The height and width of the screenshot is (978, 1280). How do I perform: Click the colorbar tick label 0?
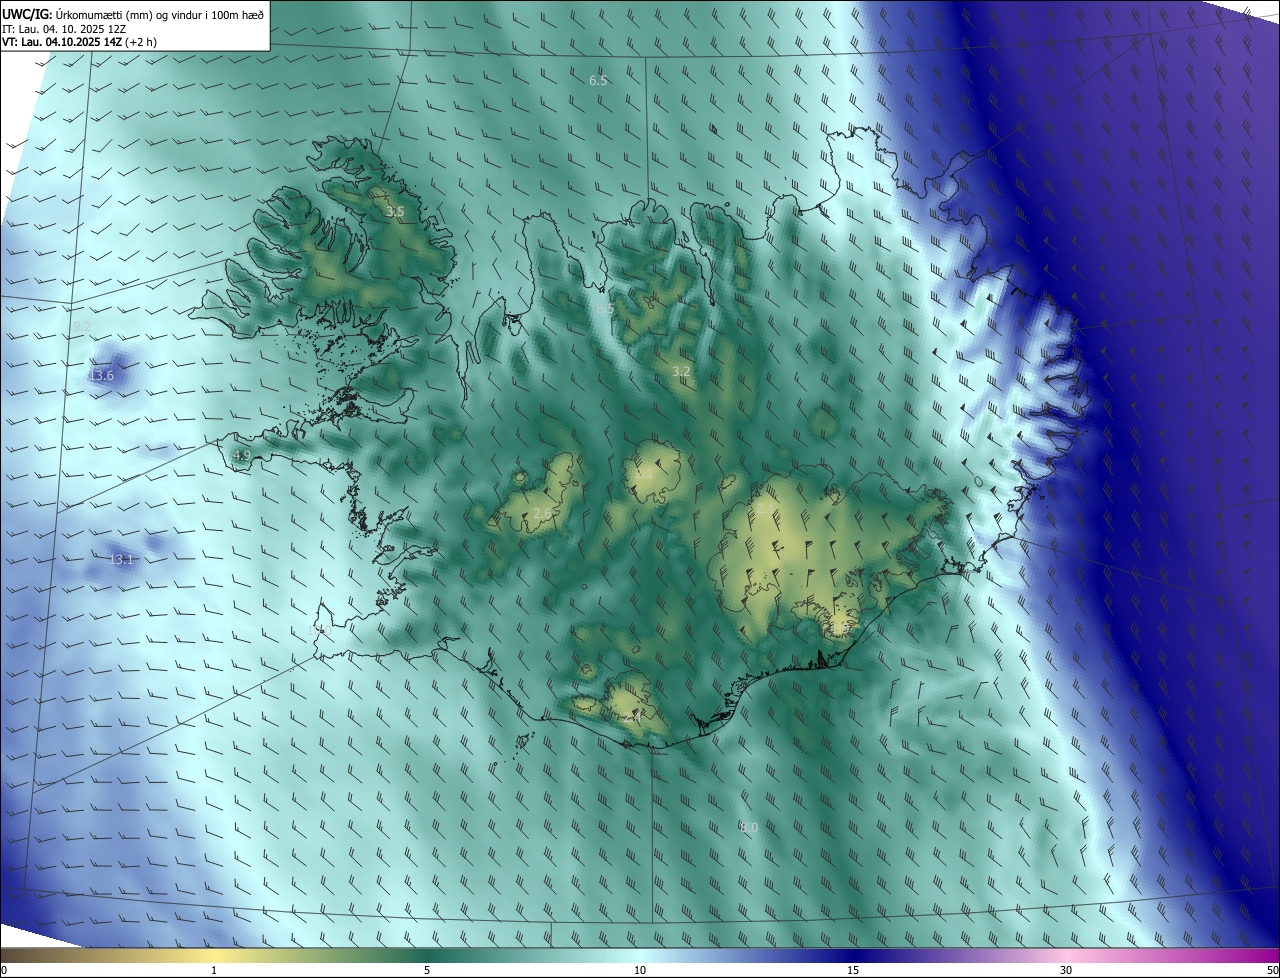(4, 970)
